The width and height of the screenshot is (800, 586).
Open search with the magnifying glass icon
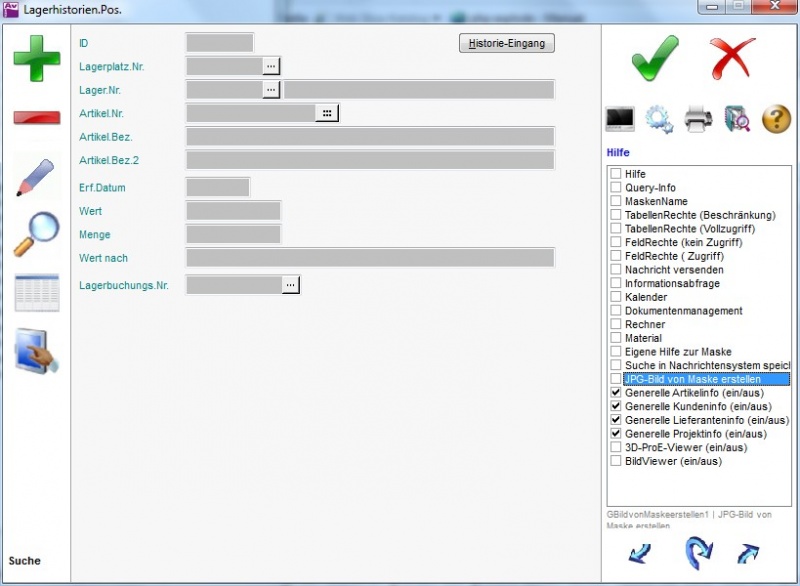36,234
